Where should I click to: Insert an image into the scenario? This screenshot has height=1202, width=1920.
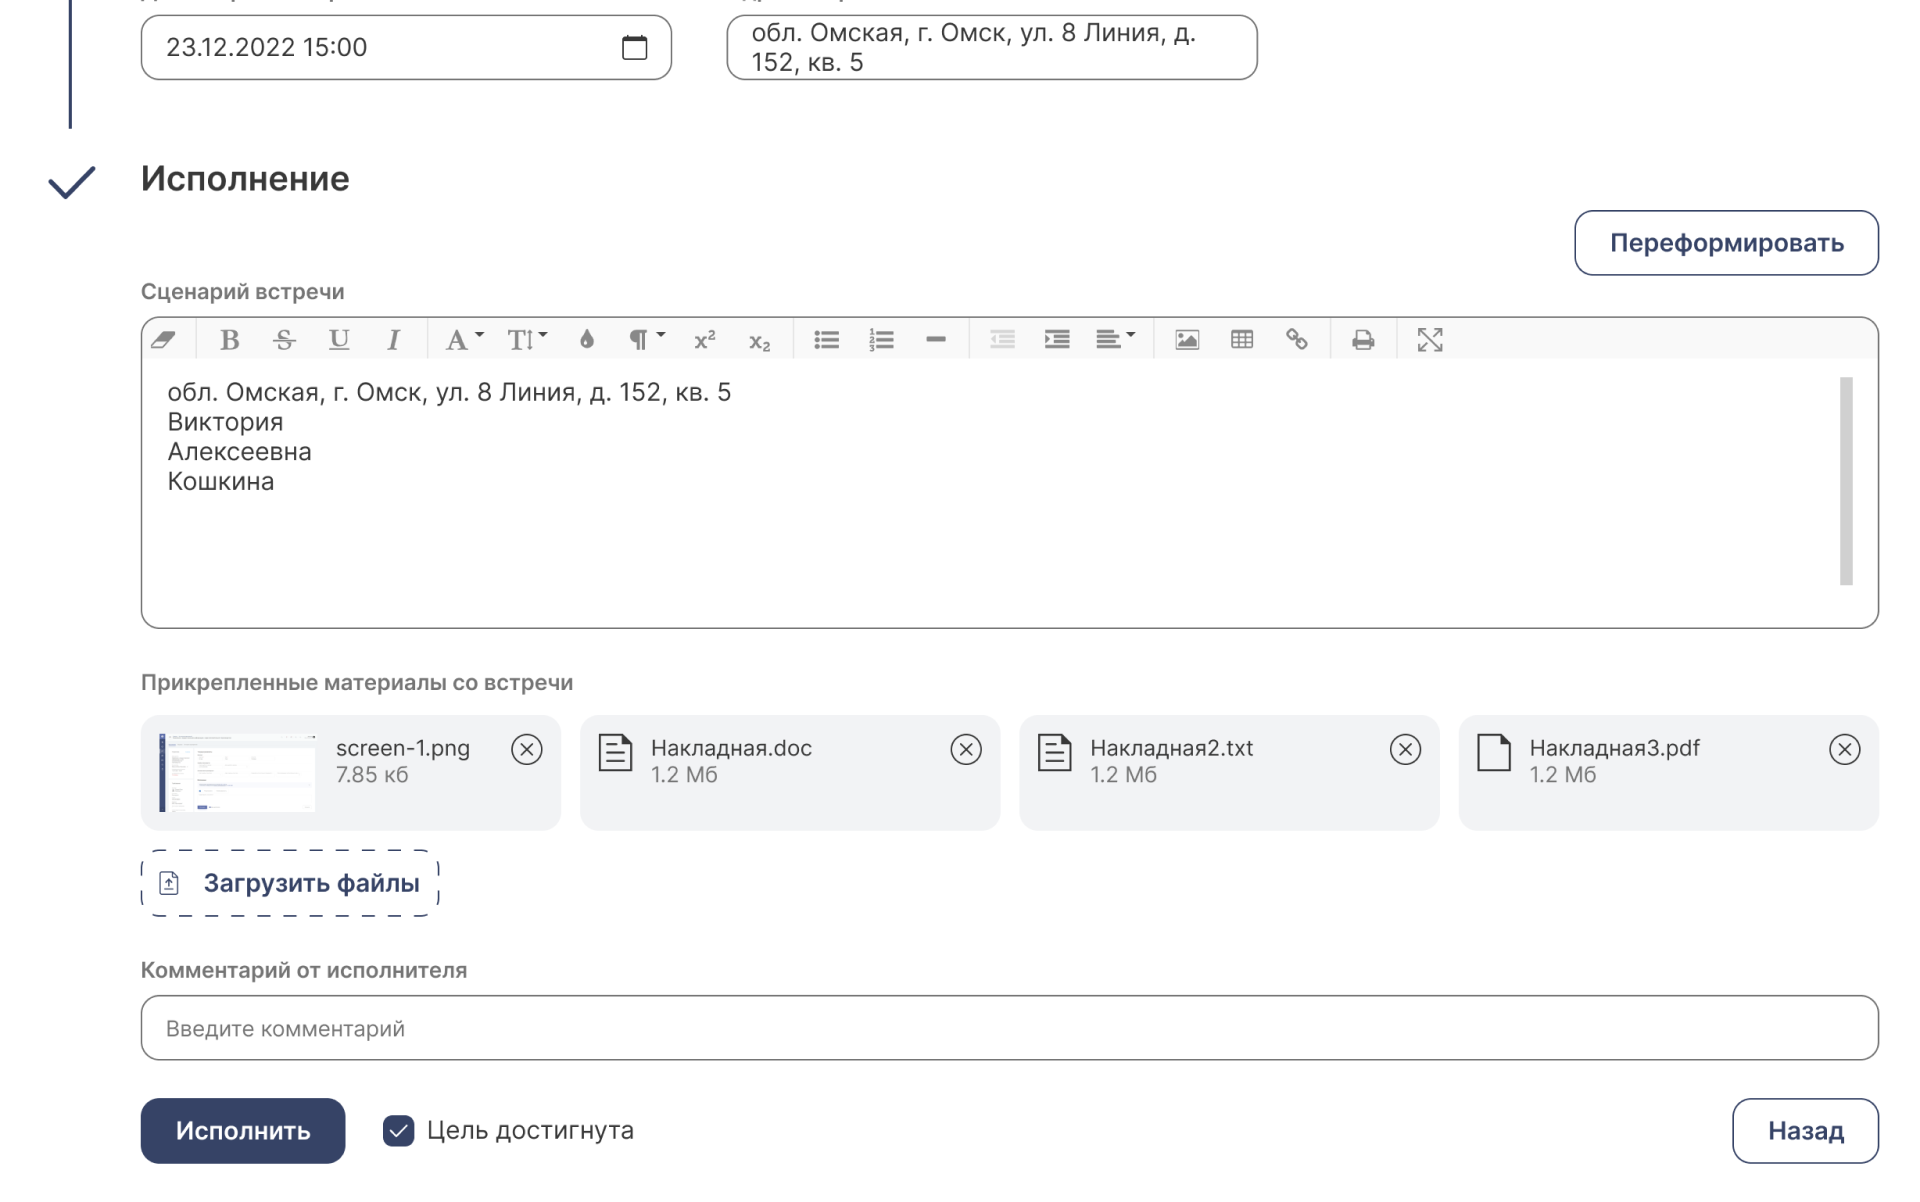(x=1187, y=340)
